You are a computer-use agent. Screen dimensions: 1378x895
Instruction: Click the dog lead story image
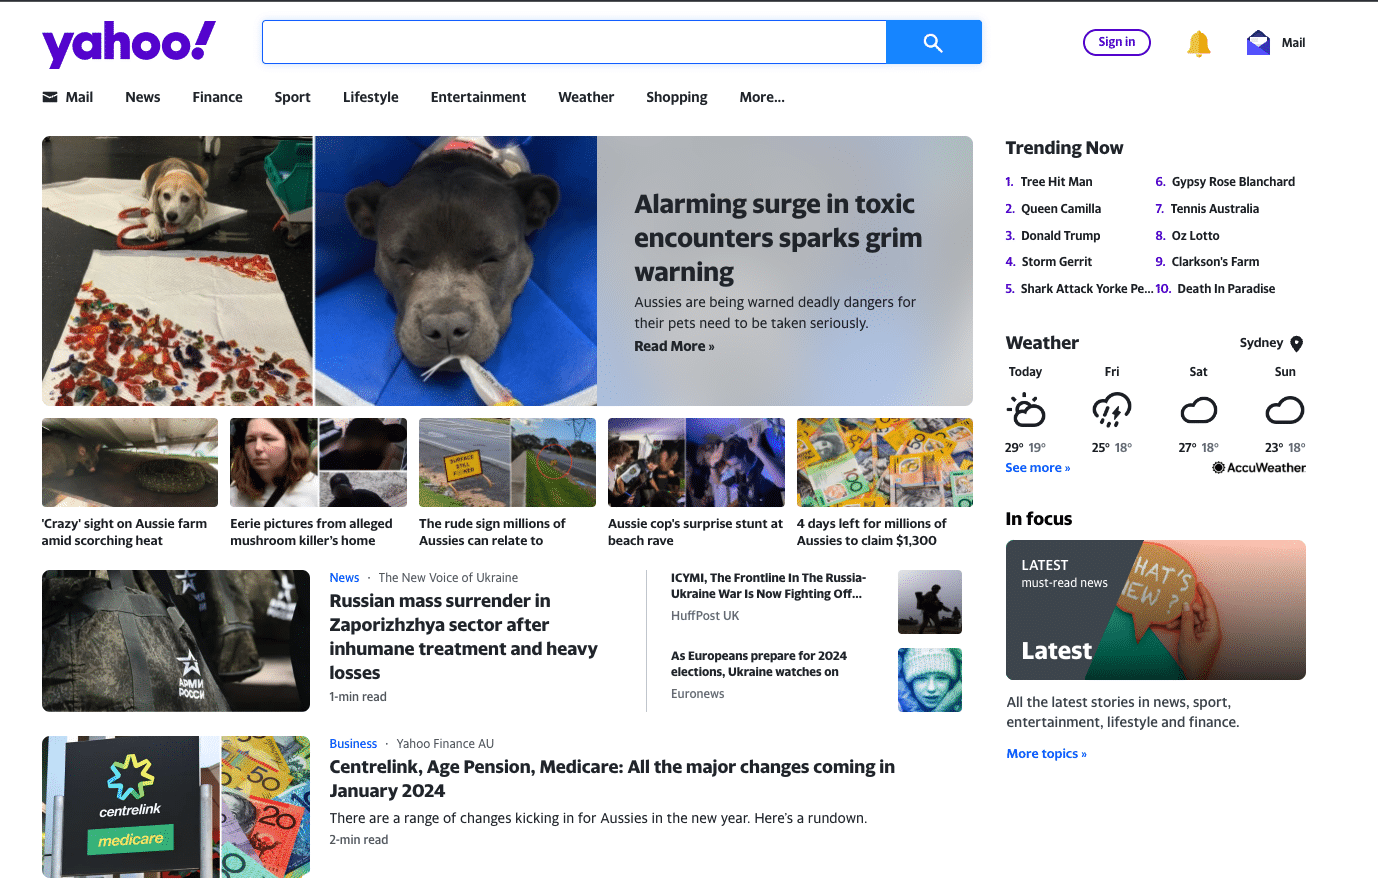319,271
